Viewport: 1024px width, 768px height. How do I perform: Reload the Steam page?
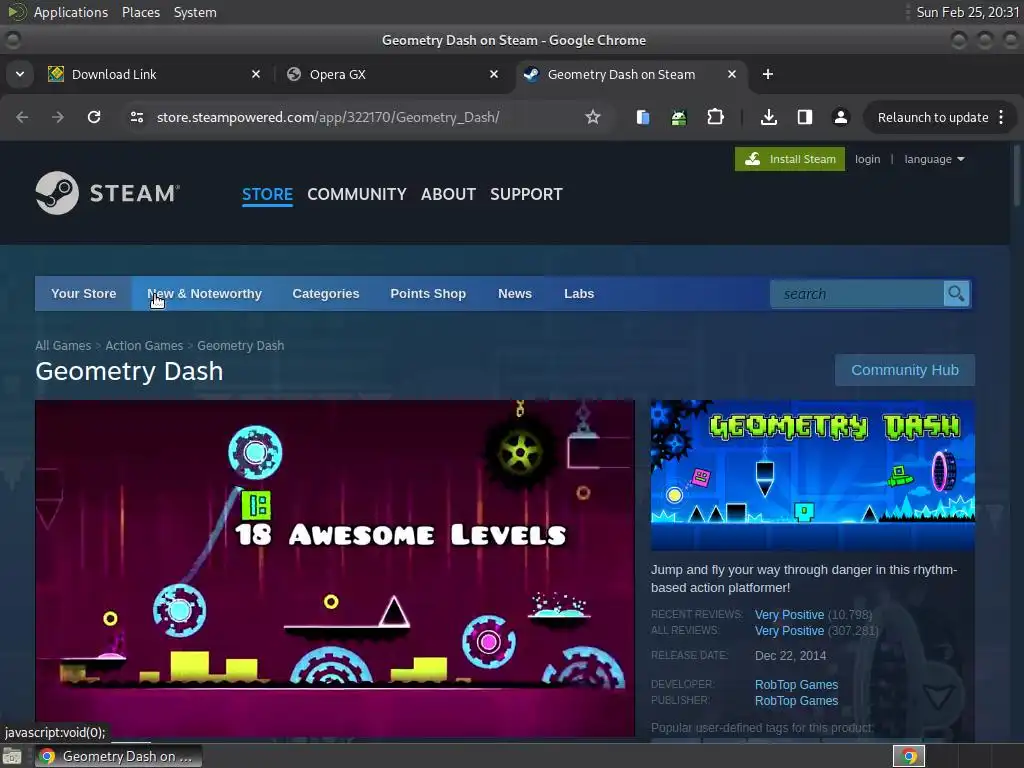[94, 117]
